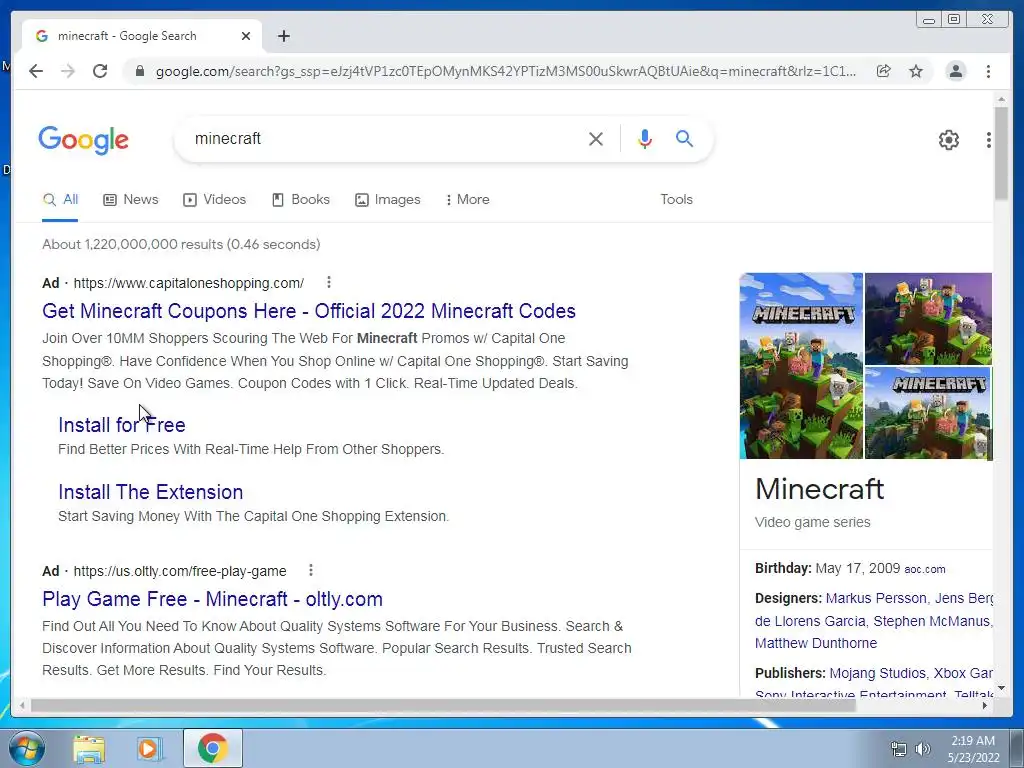Click the blue magnifier search button

coord(684,138)
